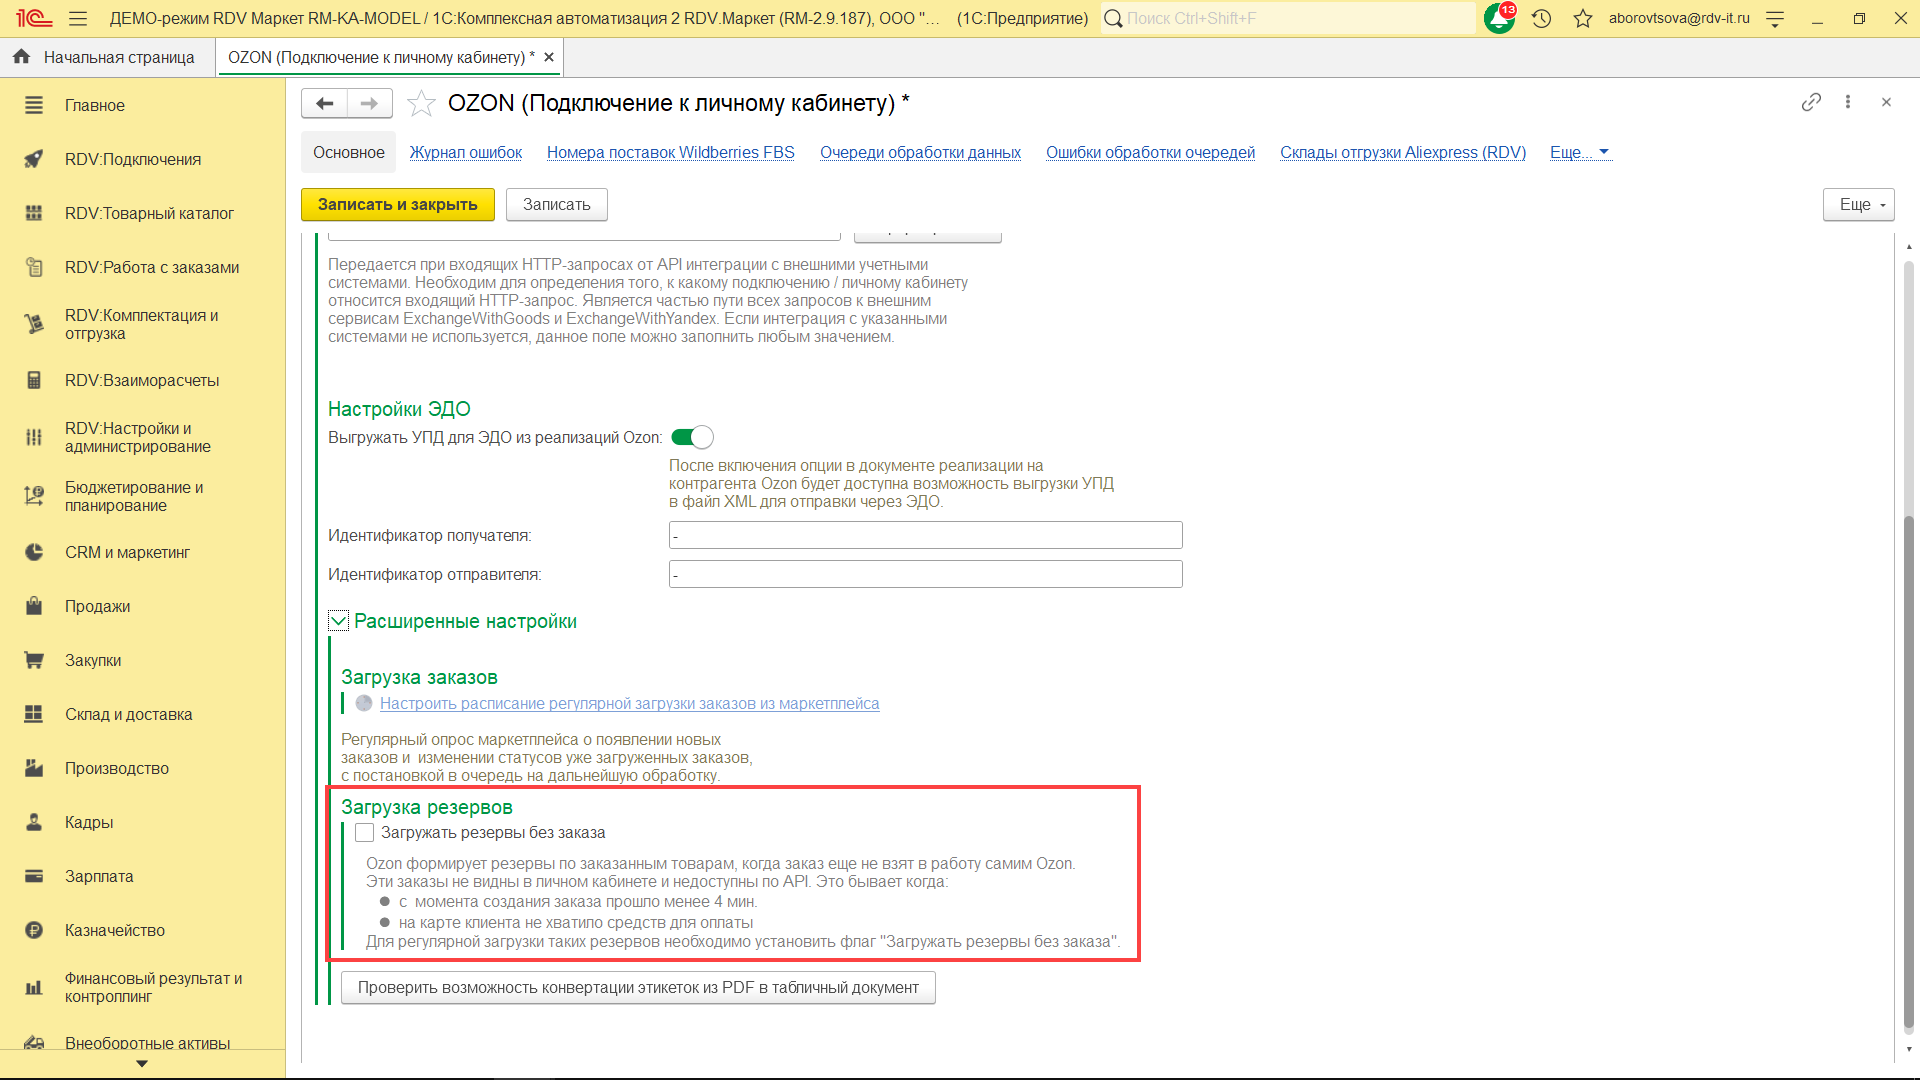Open the Продажи sidebar section
Viewport: 1920px width, 1080px height.
click(97, 606)
